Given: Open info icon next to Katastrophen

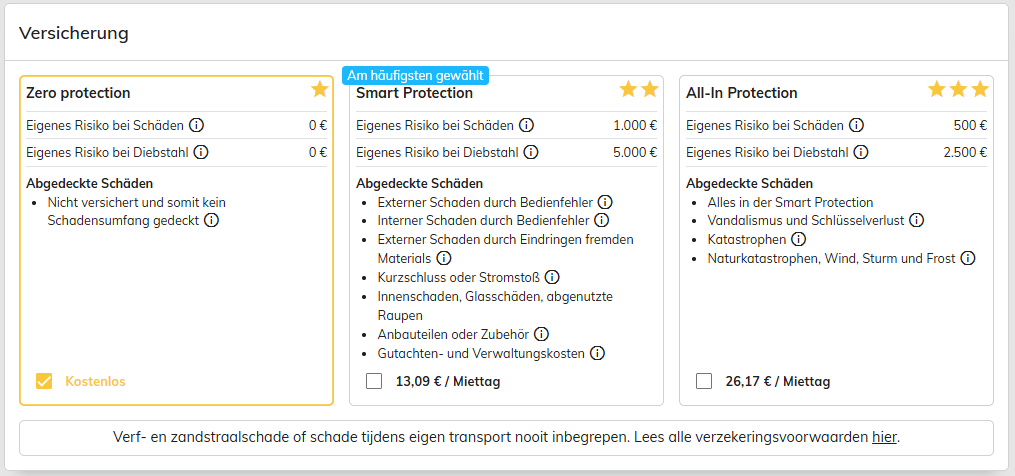Looking at the screenshot, I should point(798,239).
